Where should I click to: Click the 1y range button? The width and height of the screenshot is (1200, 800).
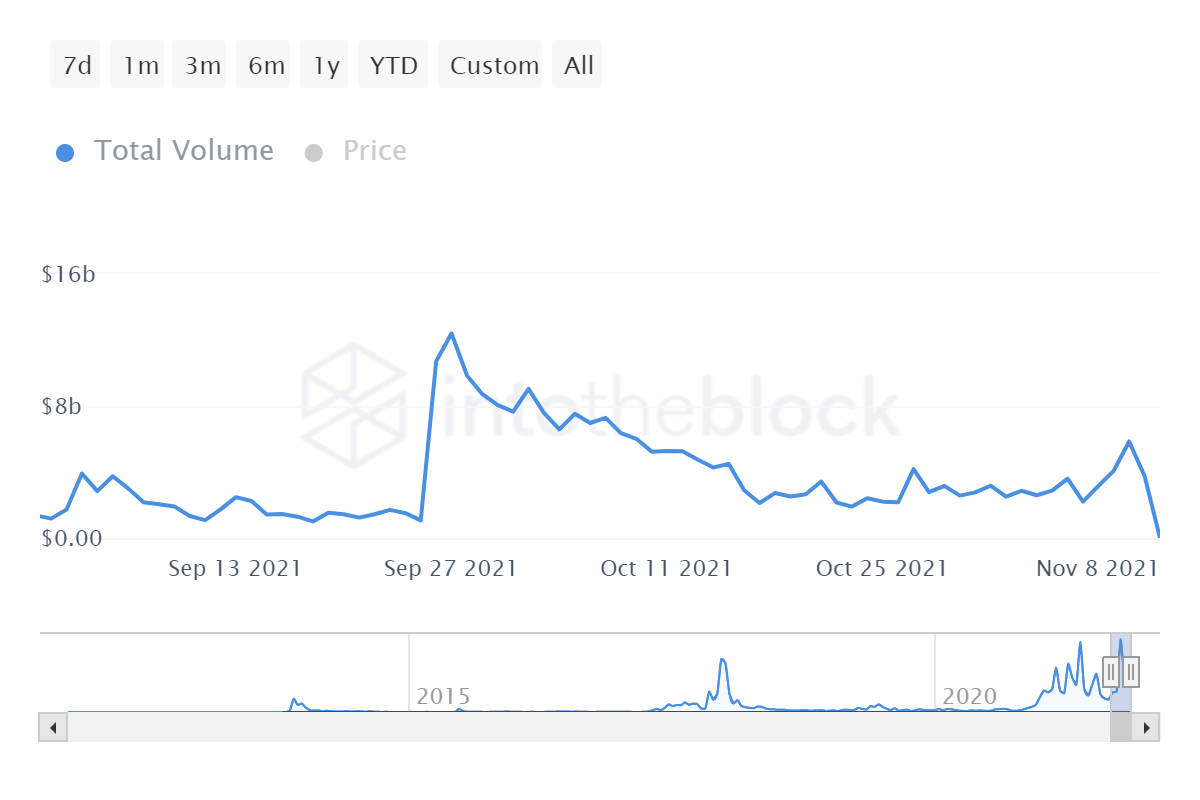pyautogui.click(x=324, y=64)
